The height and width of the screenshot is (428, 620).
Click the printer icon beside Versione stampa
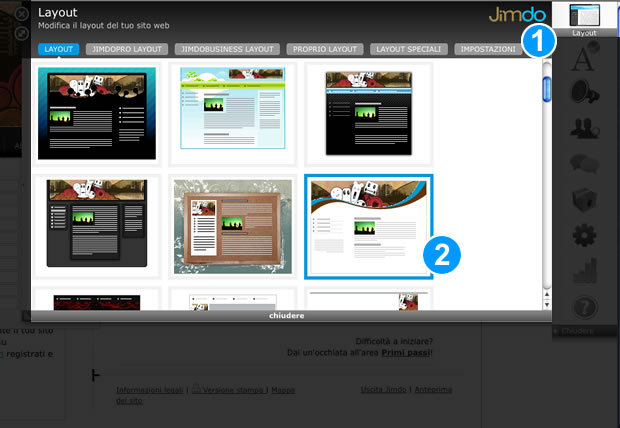click(196, 388)
